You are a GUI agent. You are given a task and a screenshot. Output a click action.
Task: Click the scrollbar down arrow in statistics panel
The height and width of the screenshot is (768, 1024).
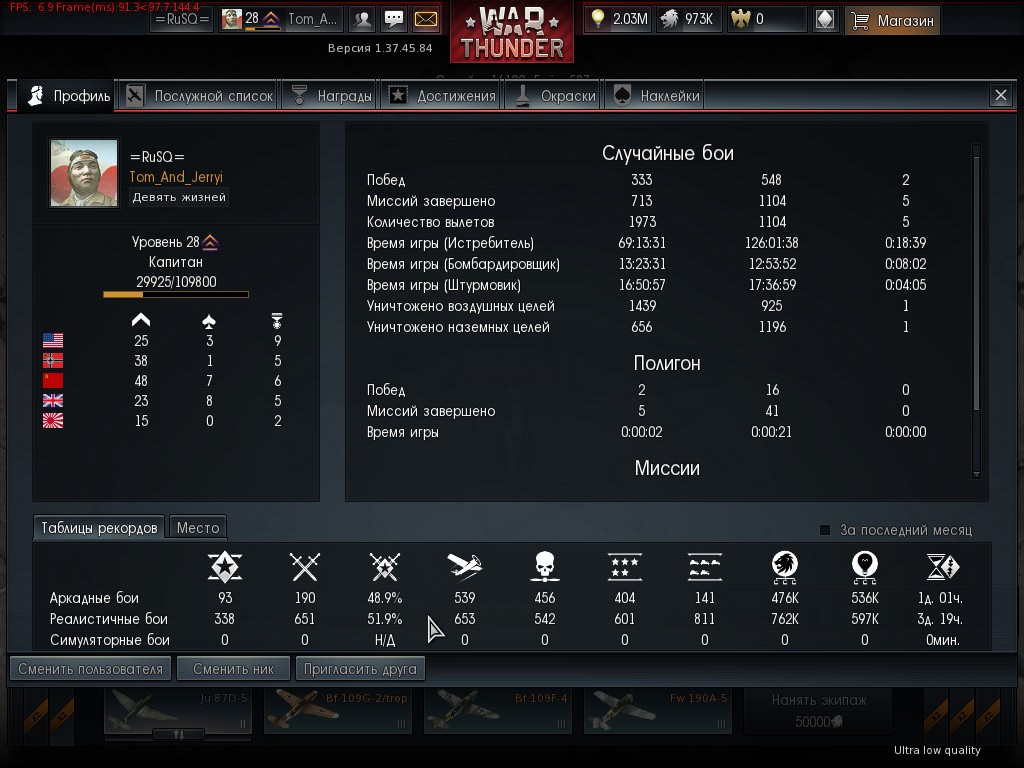976,475
